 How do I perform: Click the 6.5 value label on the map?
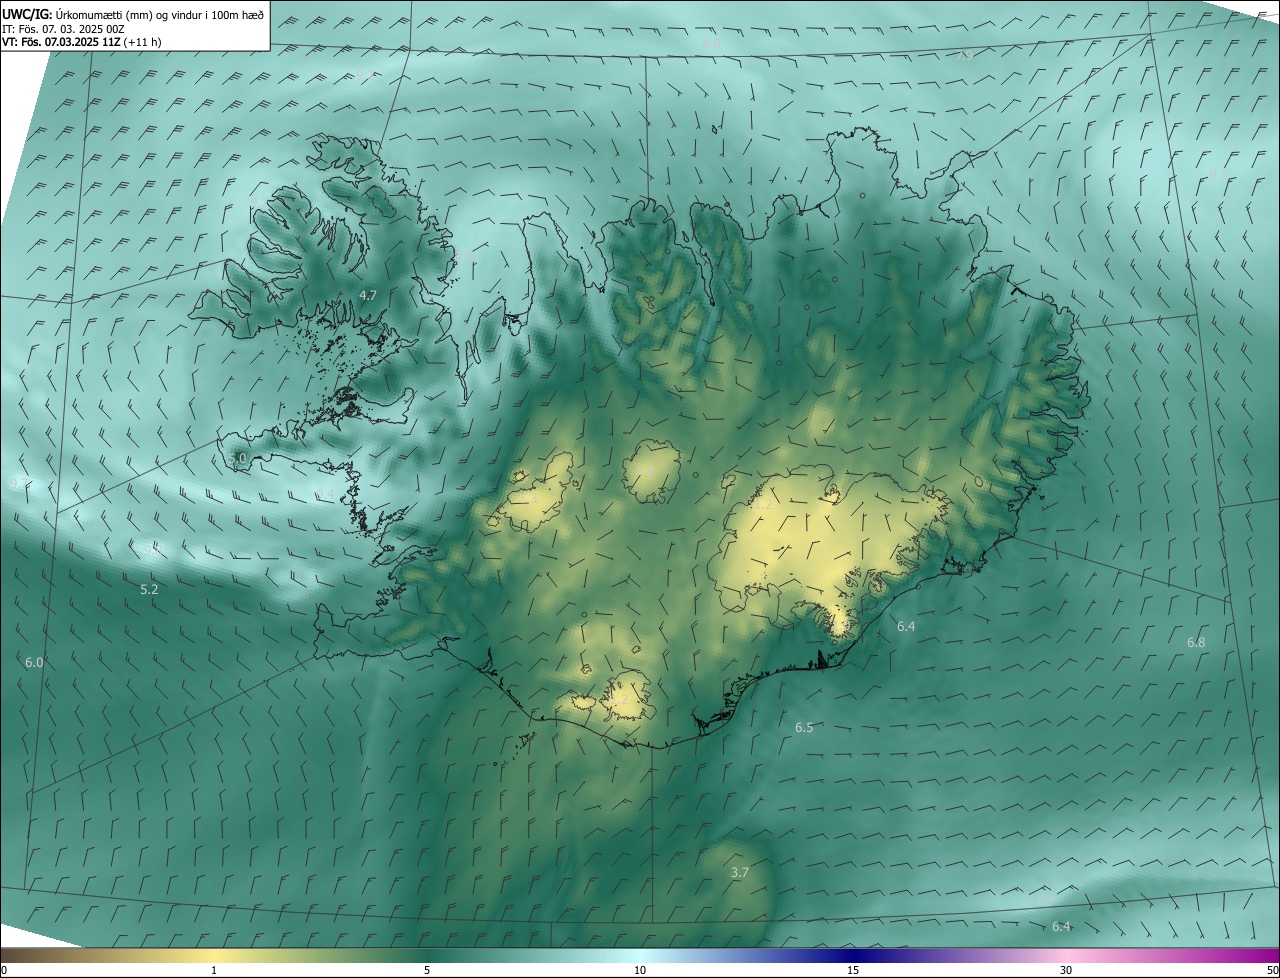tap(804, 727)
